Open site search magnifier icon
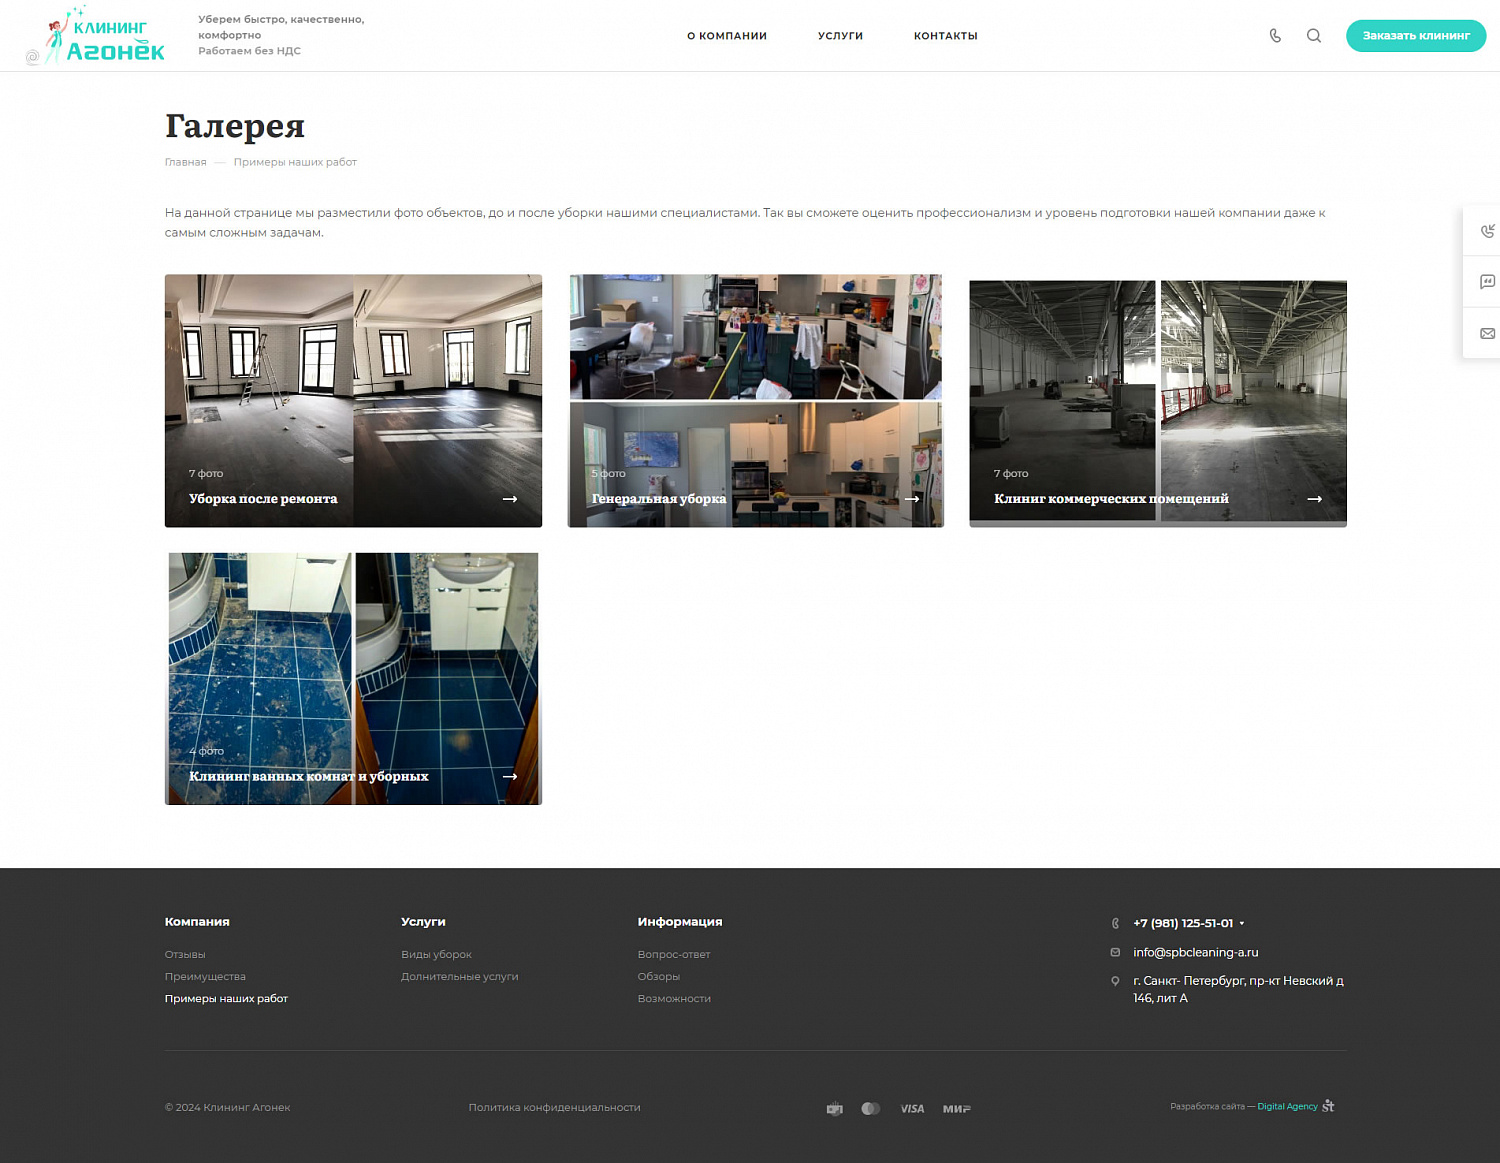The width and height of the screenshot is (1500, 1163). coord(1314,36)
